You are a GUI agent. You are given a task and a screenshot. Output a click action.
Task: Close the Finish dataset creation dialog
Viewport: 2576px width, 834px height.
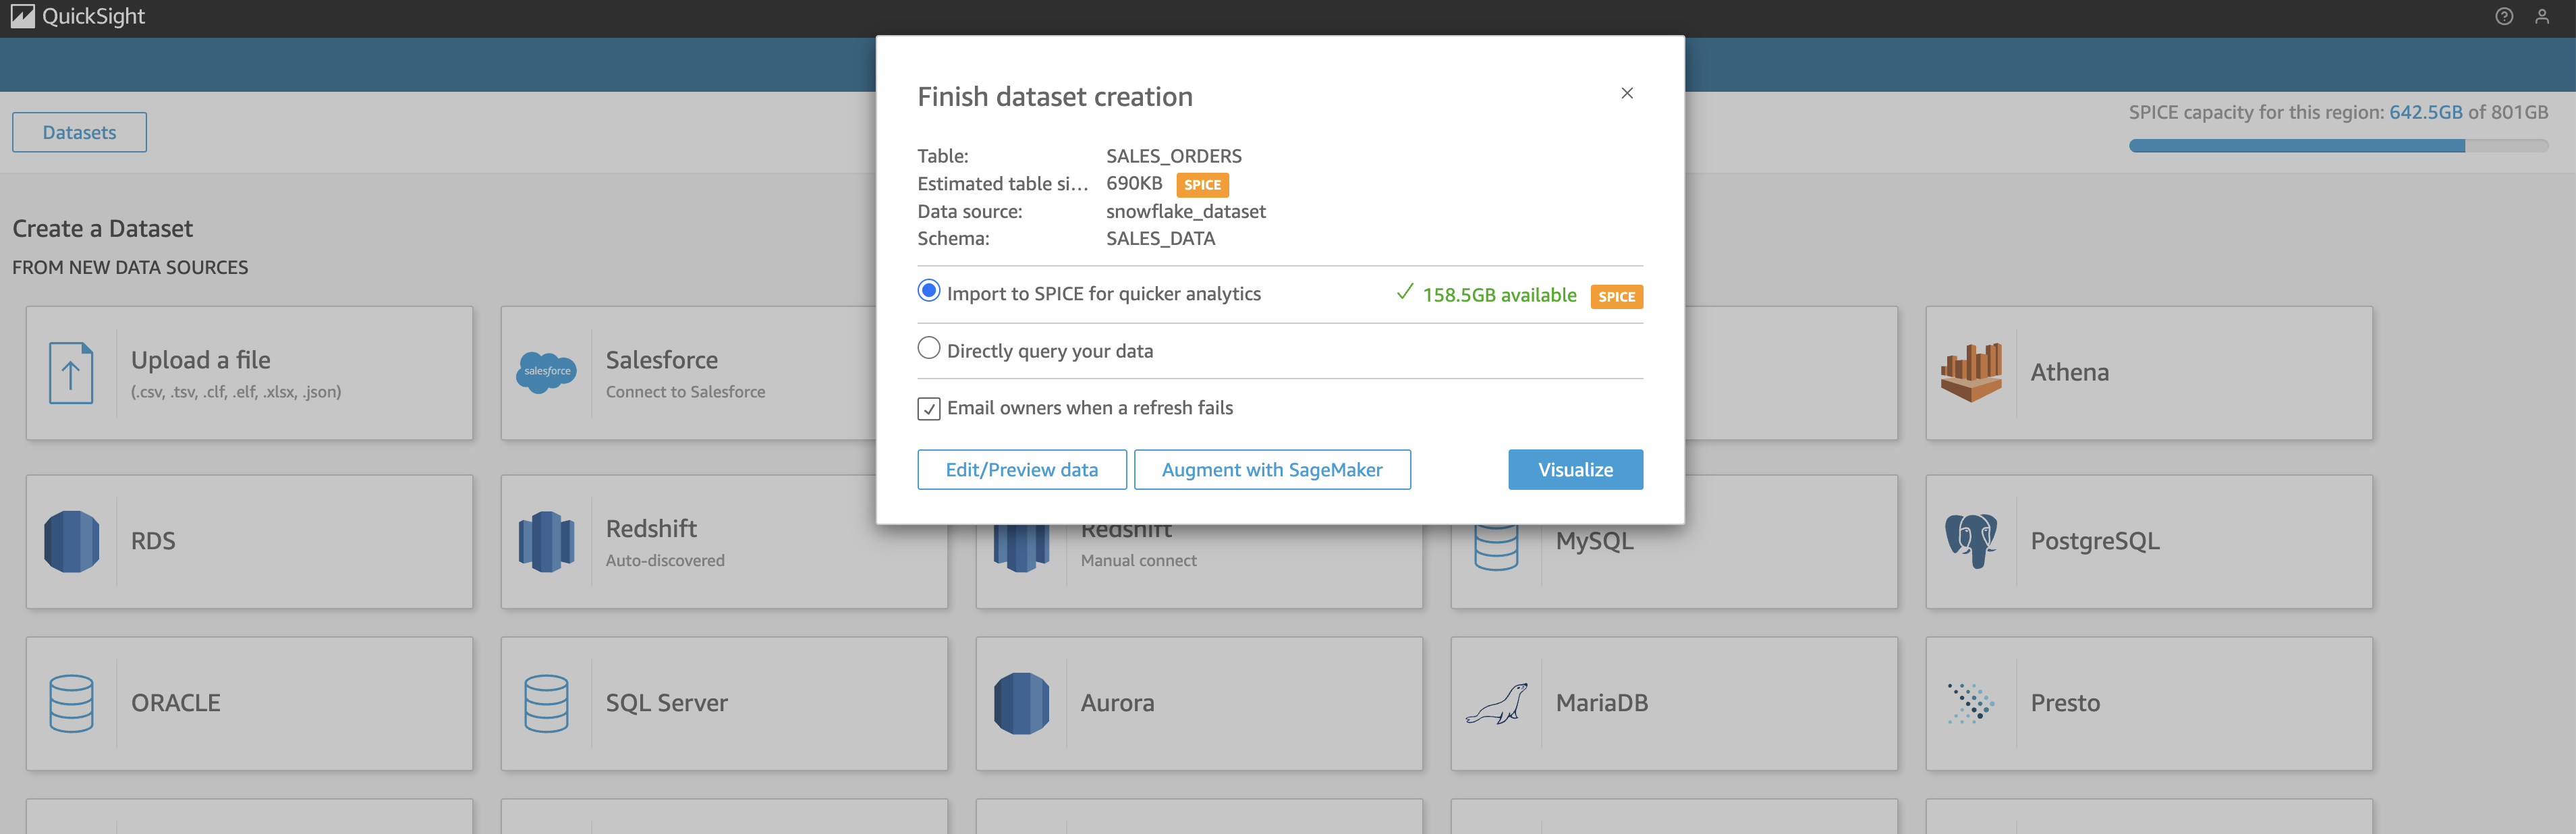[x=1627, y=93]
